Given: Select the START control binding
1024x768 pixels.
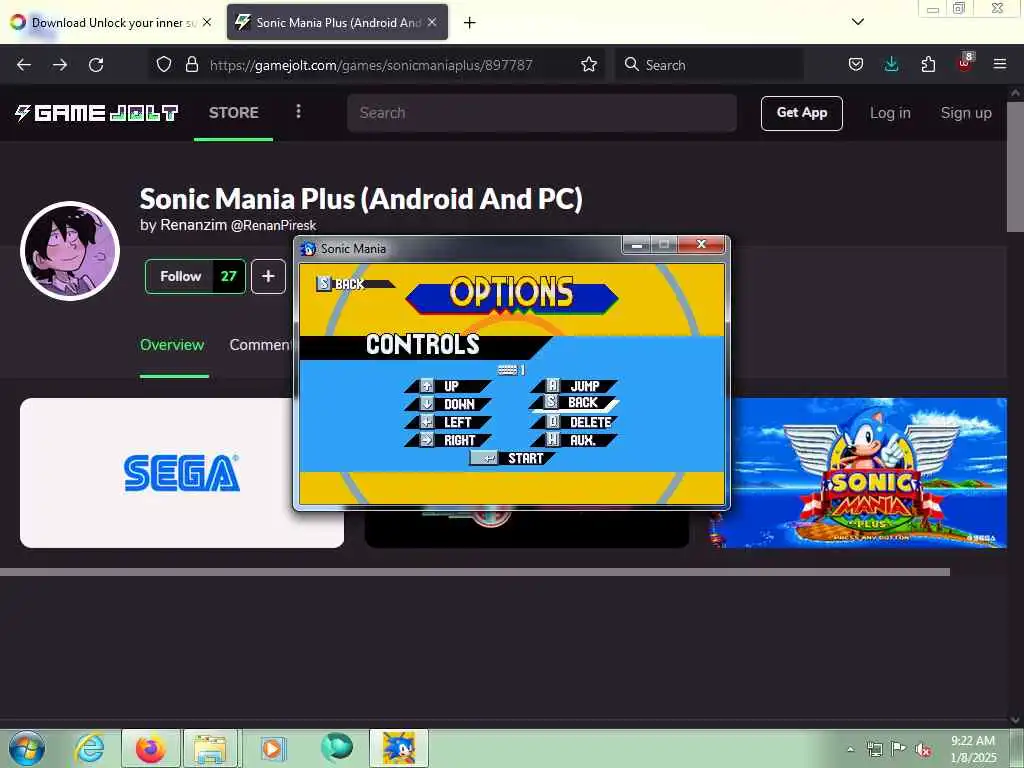Looking at the screenshot, I should 512,458.
